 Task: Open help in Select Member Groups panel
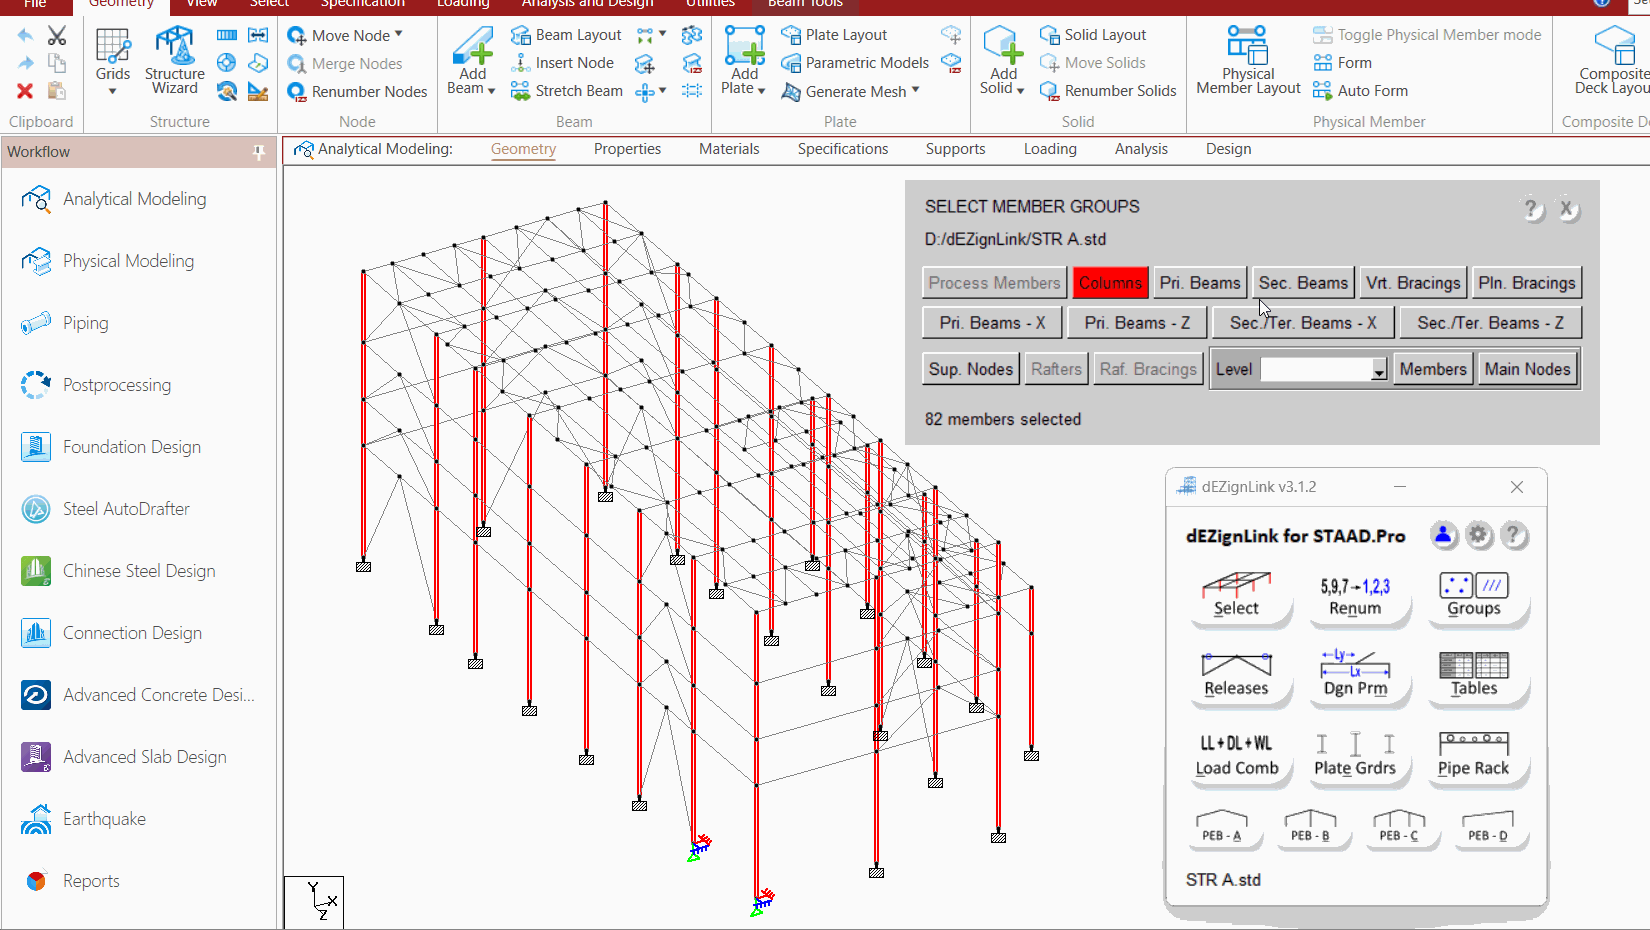point(1531,209)
